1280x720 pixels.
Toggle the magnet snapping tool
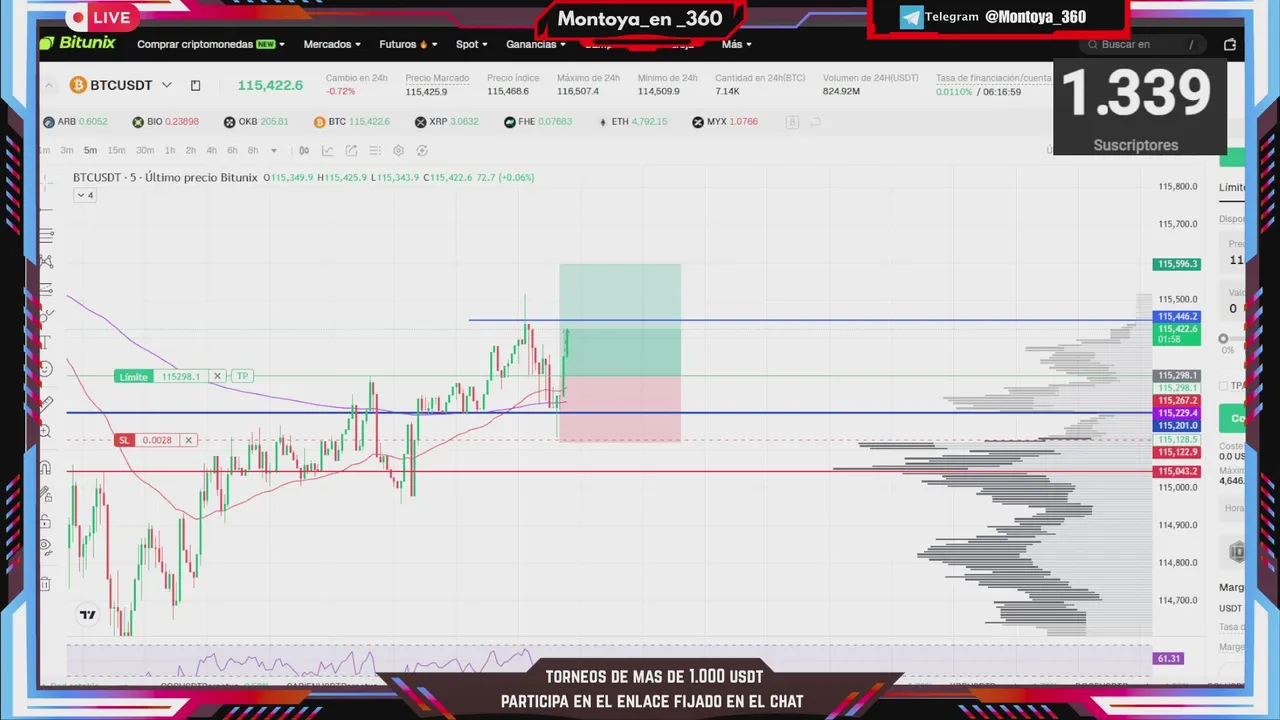(46, 467)
